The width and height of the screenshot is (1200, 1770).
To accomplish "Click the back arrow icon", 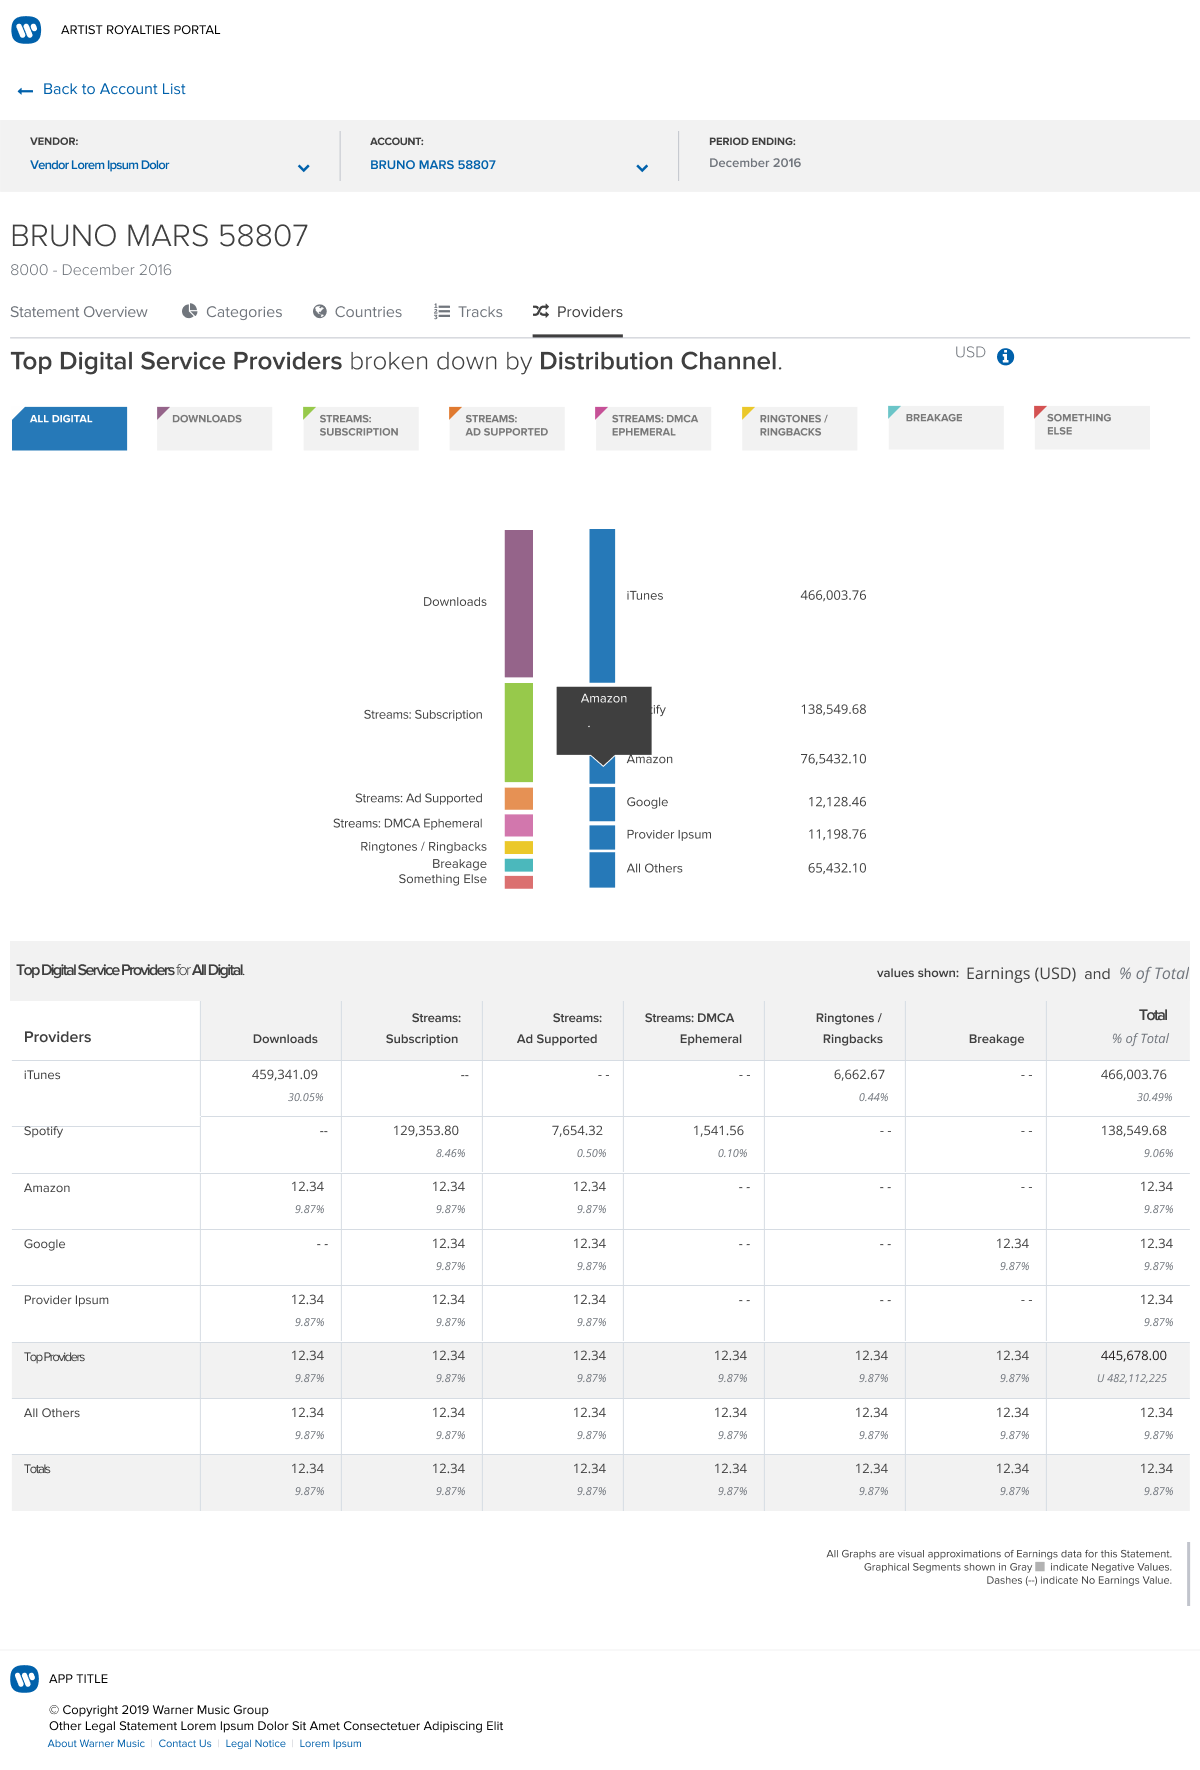I will pyautogui.click(x=25, y=91).
